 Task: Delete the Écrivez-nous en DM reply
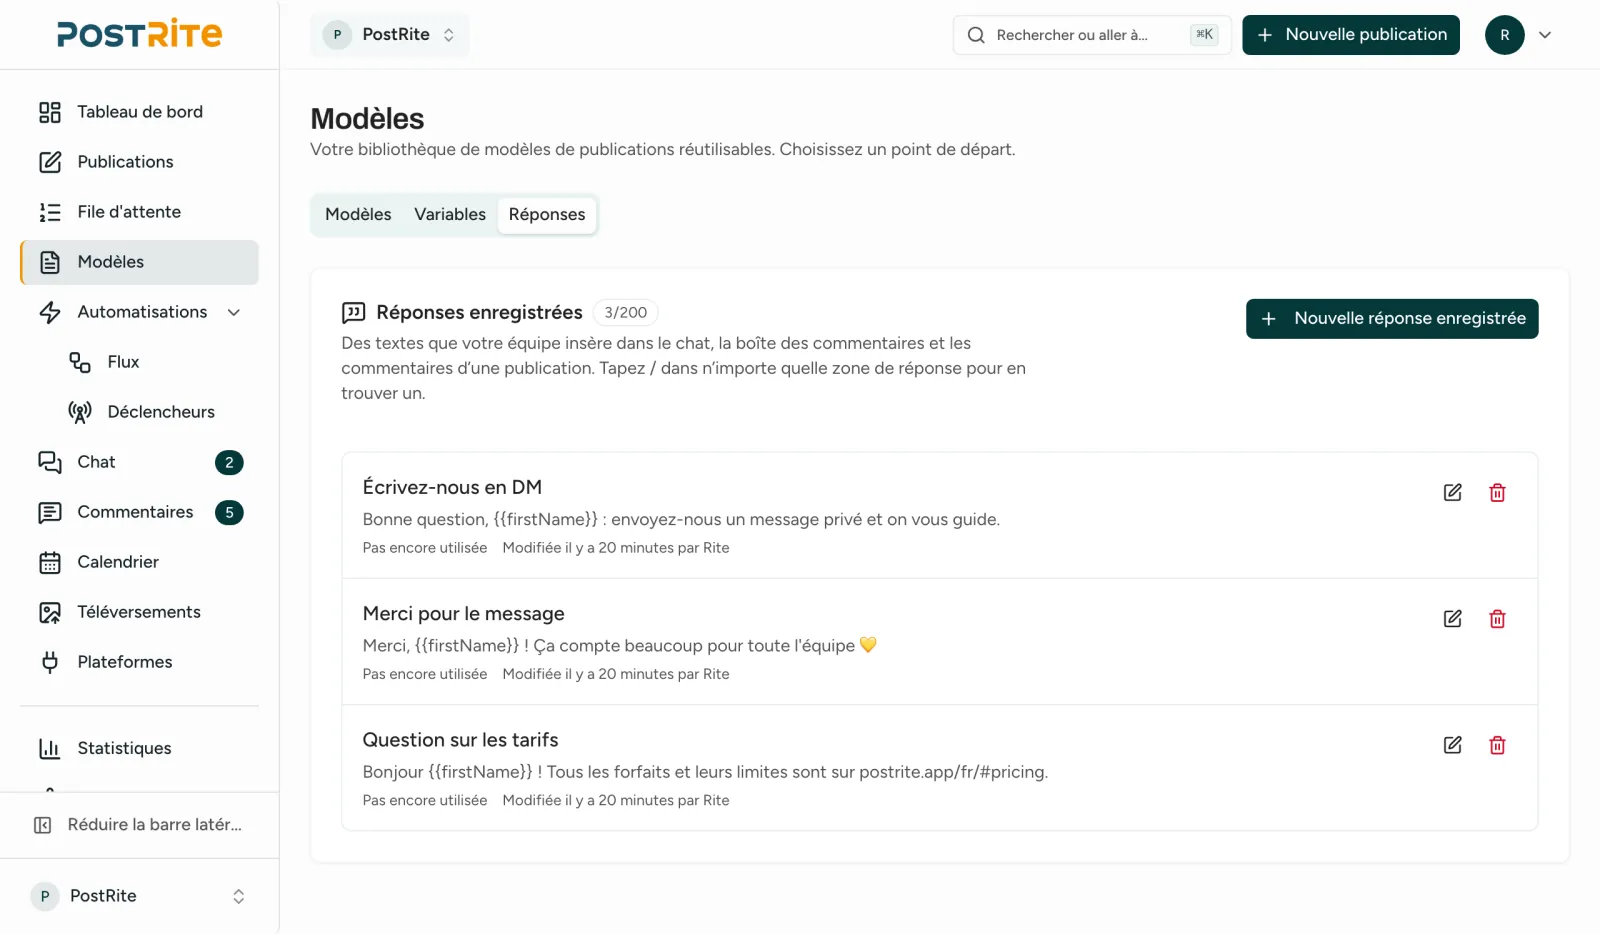point(1497,492)
